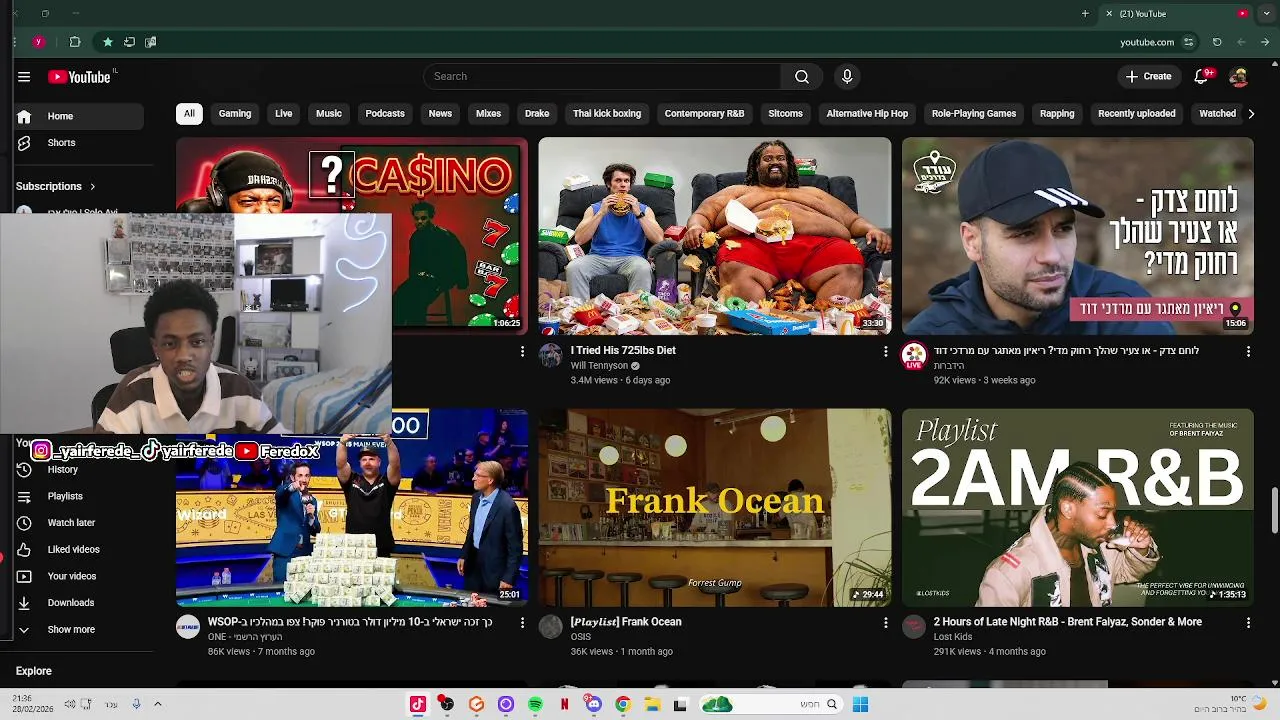Open the 2AM R&B playlist thumbnail
This screenshot has width=1280, height=720.
(x=1077, y=507)
